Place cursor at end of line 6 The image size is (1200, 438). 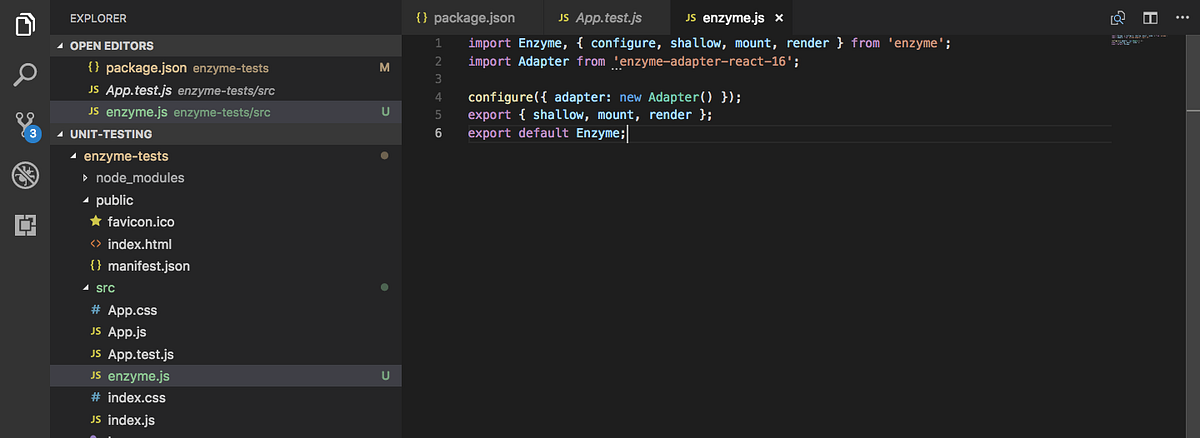627,133
